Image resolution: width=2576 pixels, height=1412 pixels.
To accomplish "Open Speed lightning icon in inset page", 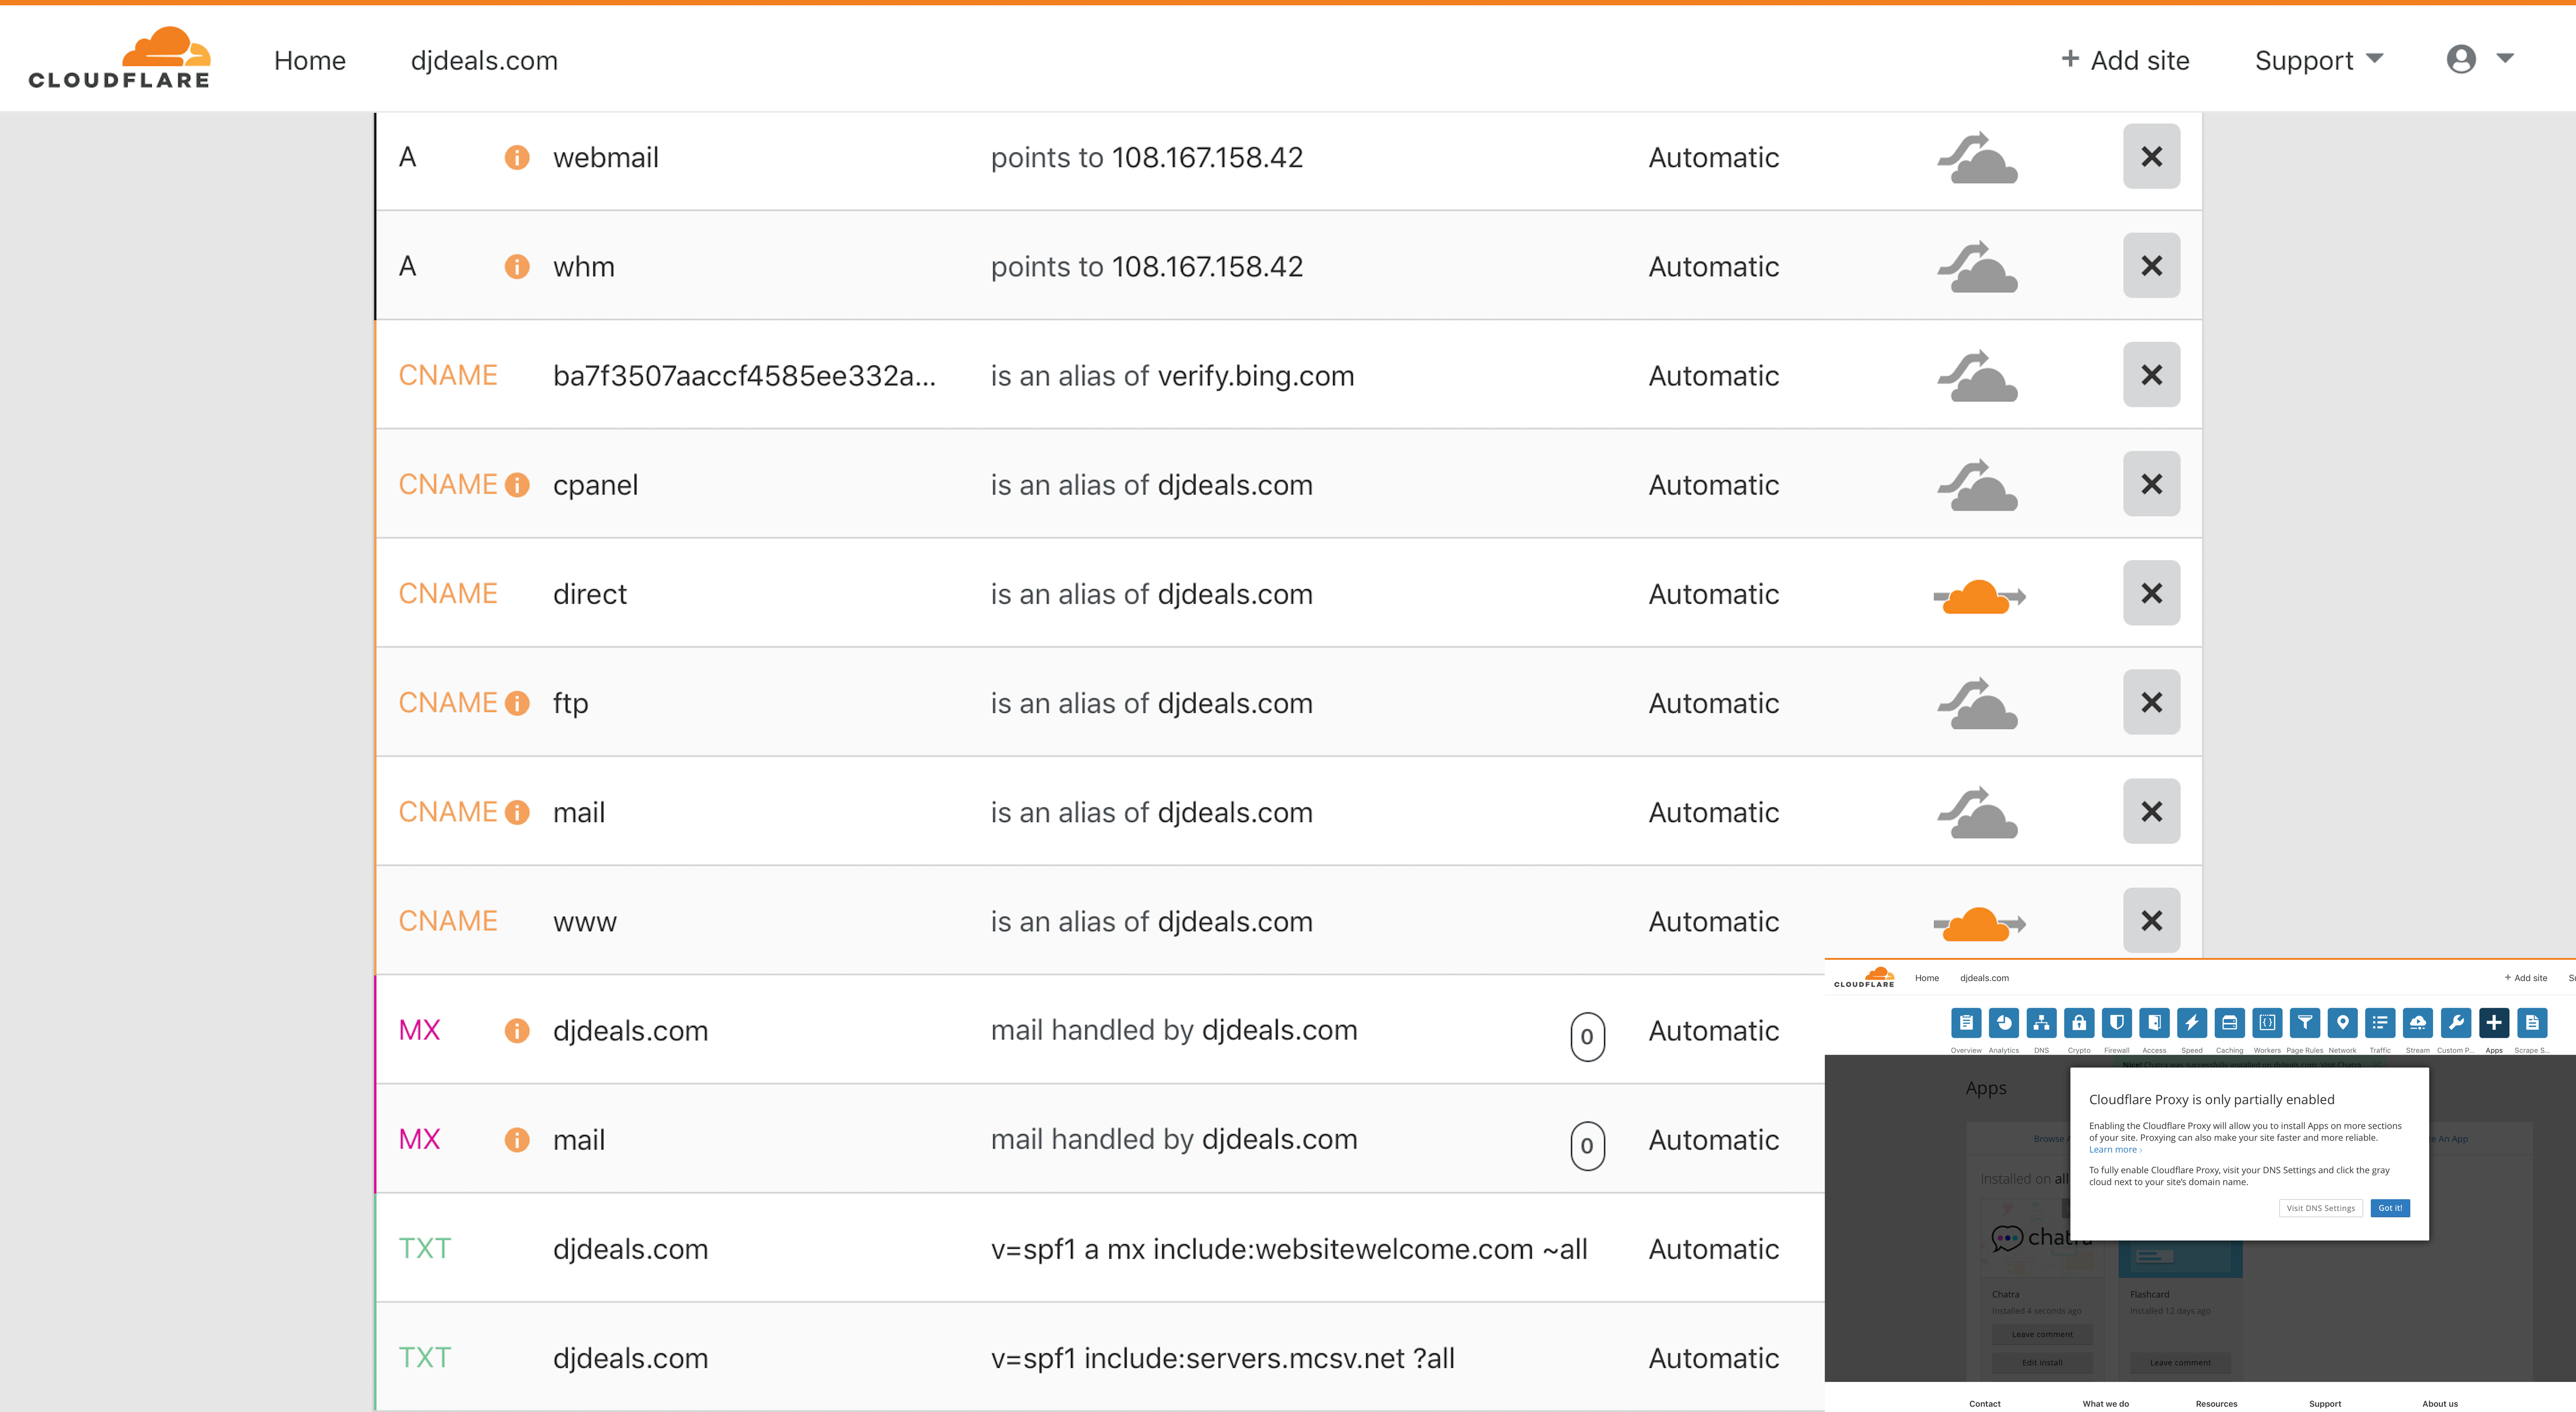I will pos(2192,1023).
